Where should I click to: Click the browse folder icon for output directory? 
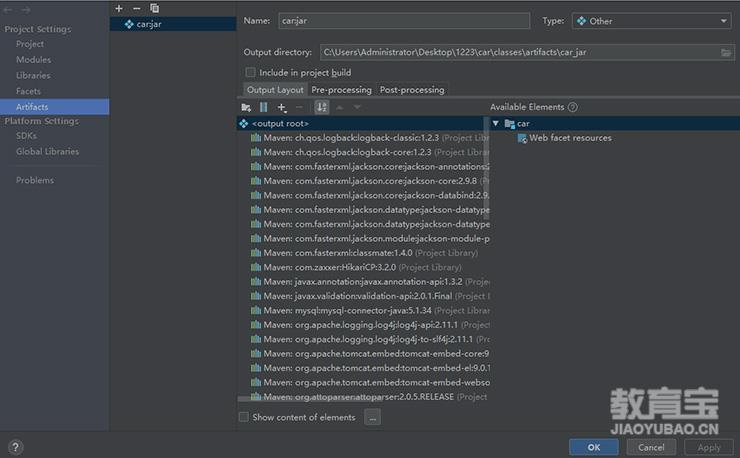tap(726, 52)
